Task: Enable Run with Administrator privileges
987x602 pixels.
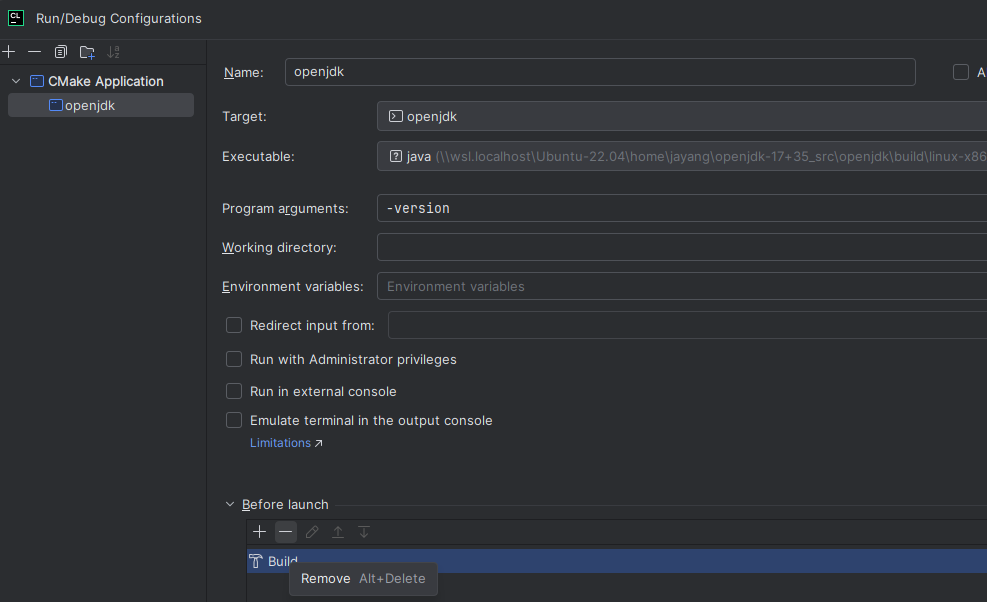Action: (x=234, y=359)
